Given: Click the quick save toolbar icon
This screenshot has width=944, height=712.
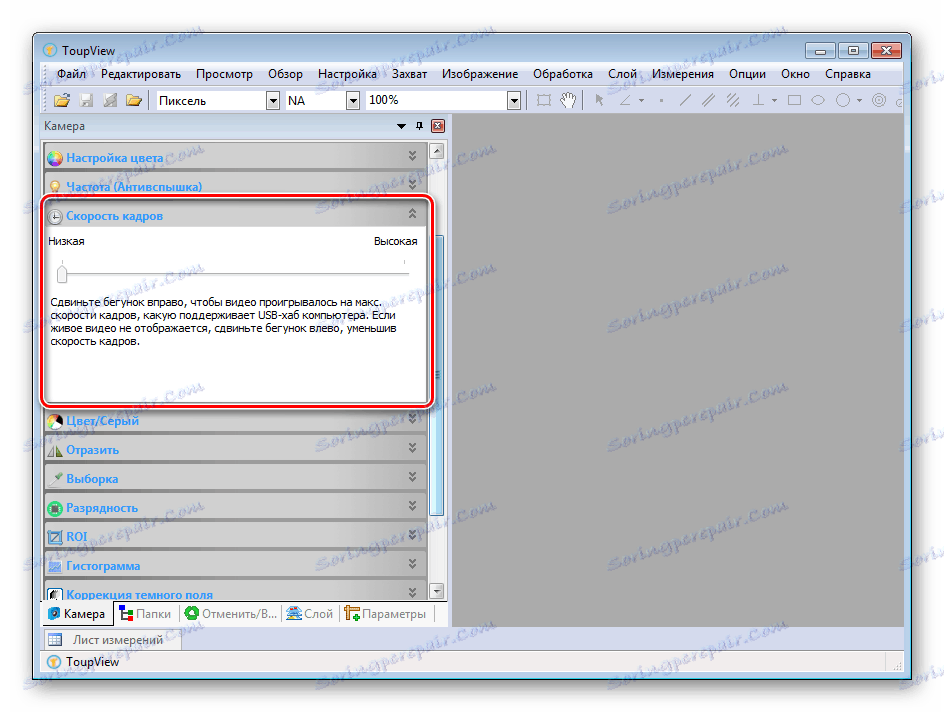Looking at the screenshot, I should [x=110, y=101].
